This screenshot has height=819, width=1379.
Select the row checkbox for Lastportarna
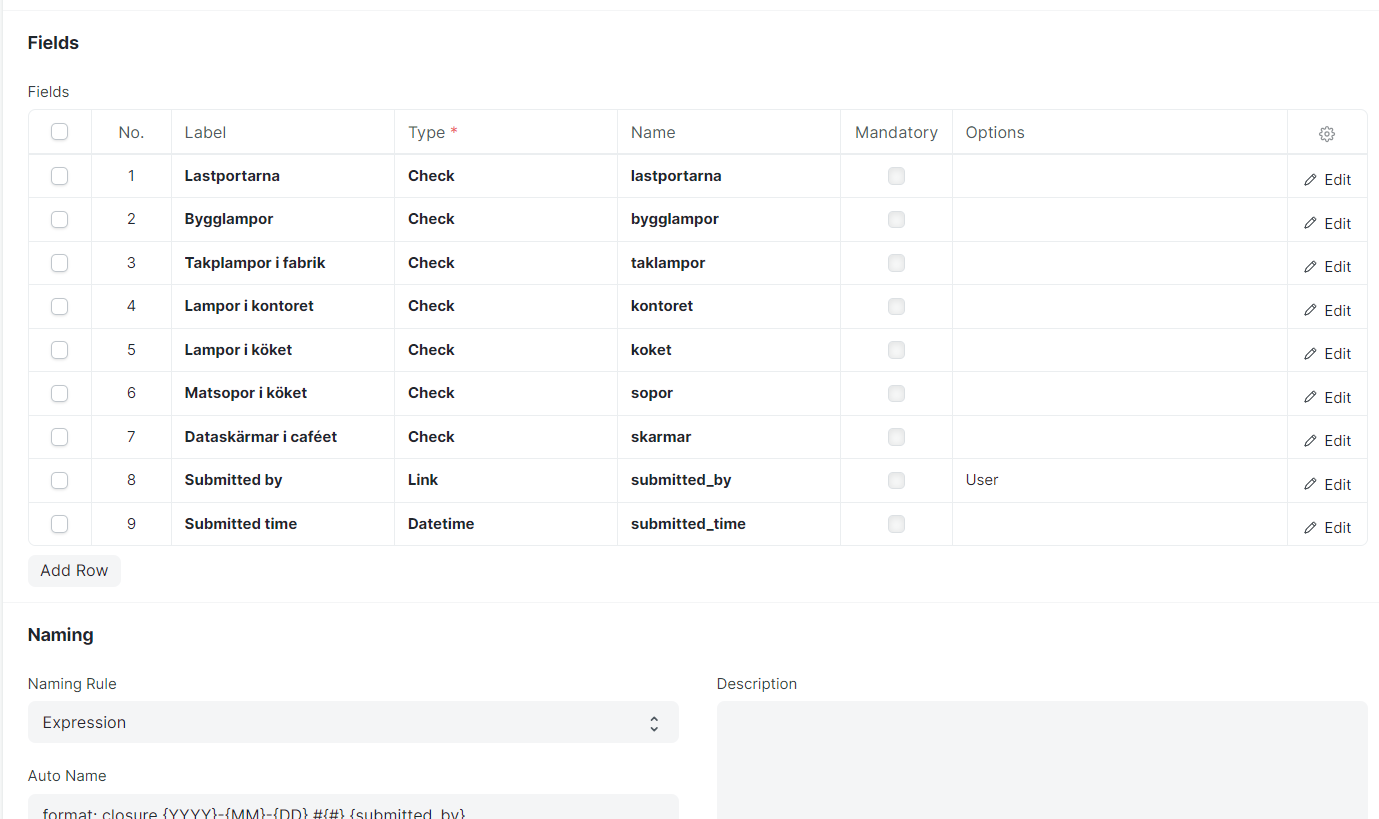[60, 176]
